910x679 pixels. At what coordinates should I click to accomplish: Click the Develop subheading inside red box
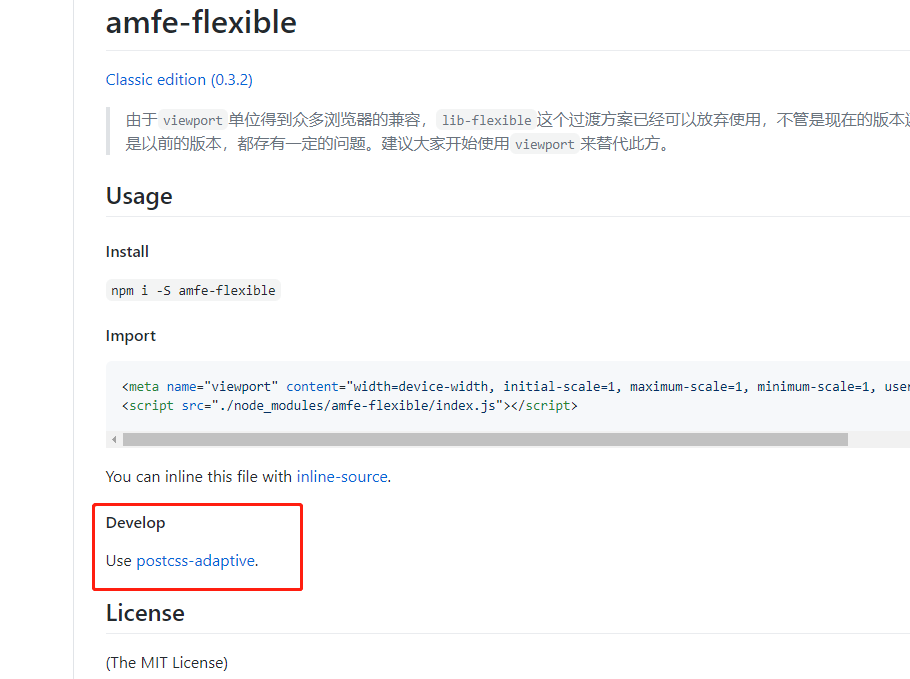pyautogui.click(x=135, y=522)
